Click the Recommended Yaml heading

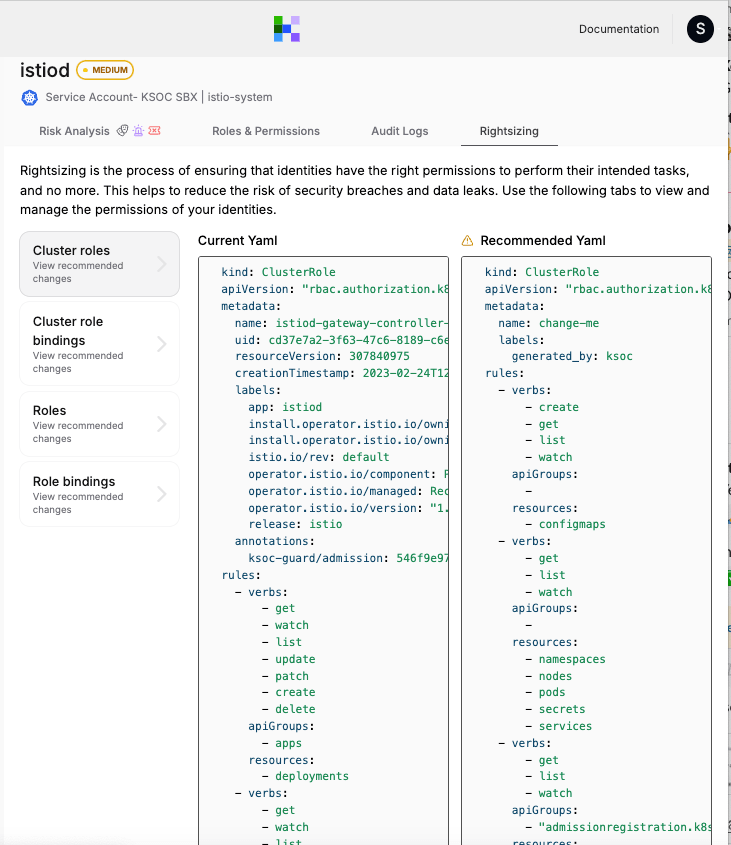(x=543, y=241)
